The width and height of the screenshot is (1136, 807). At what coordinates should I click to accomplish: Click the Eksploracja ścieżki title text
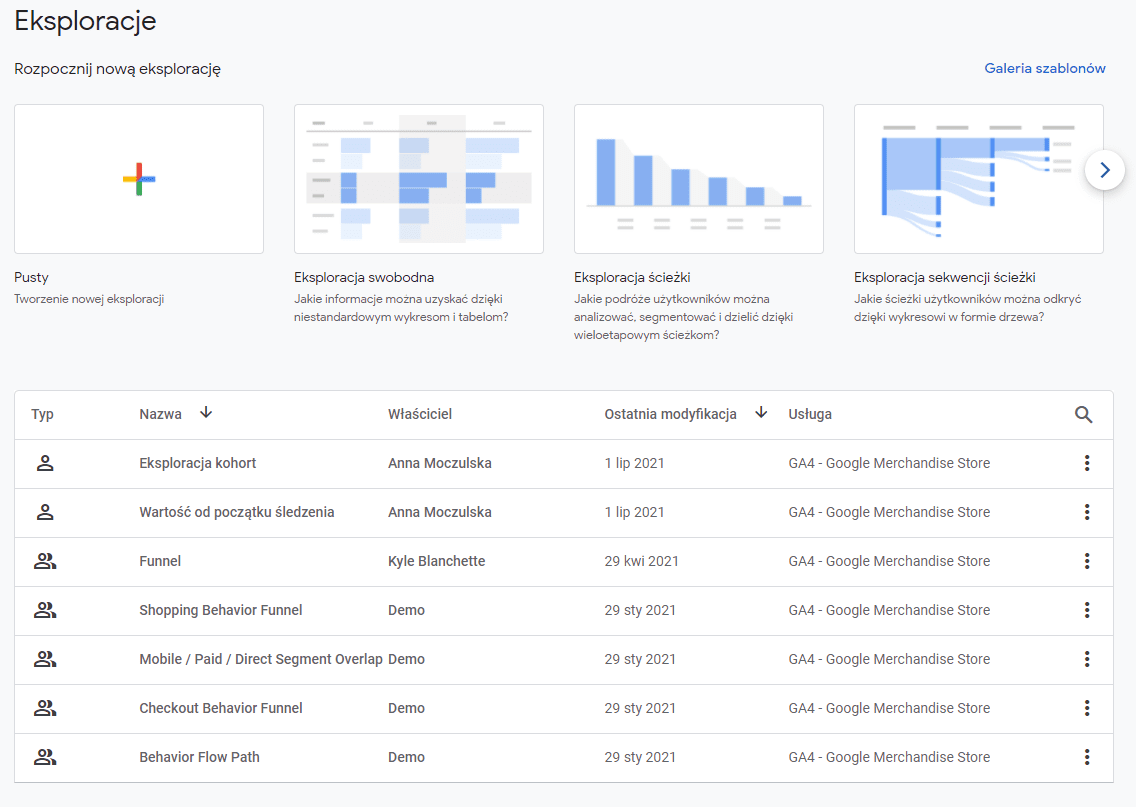point(632,277)
